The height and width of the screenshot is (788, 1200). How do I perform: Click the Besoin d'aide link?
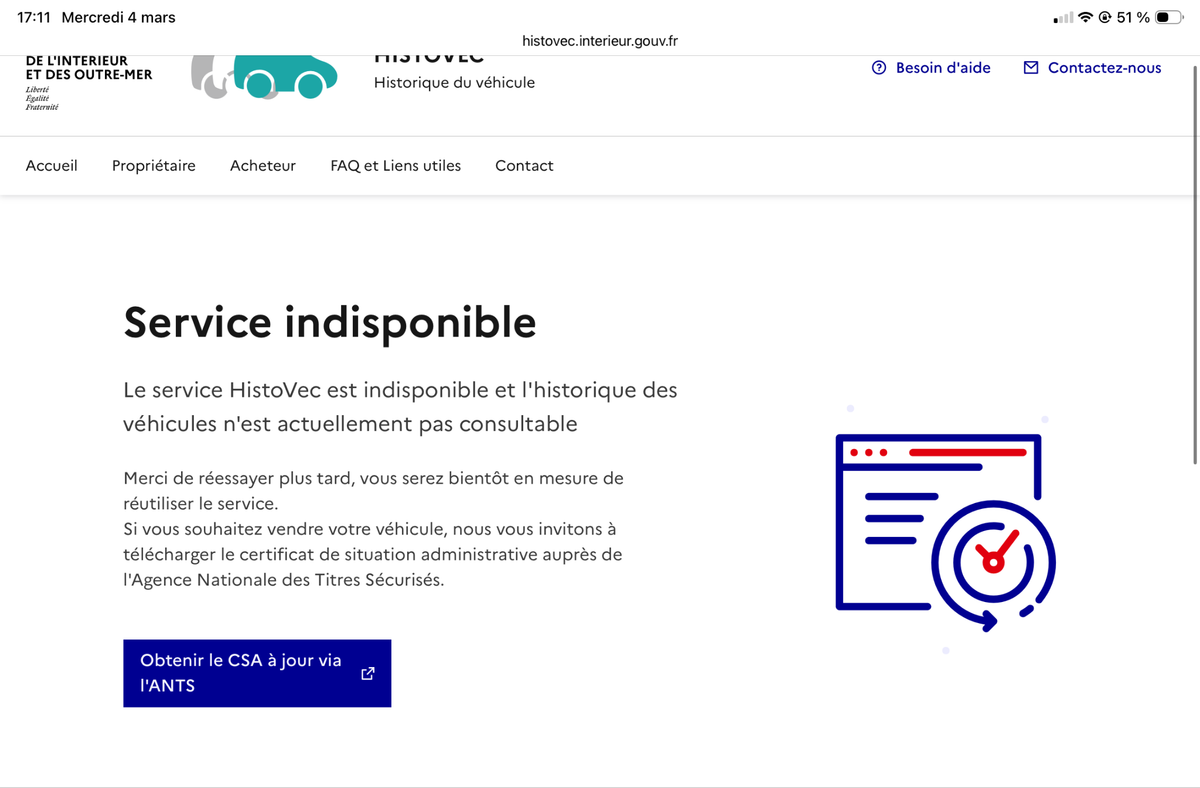[x=931, y=68]
